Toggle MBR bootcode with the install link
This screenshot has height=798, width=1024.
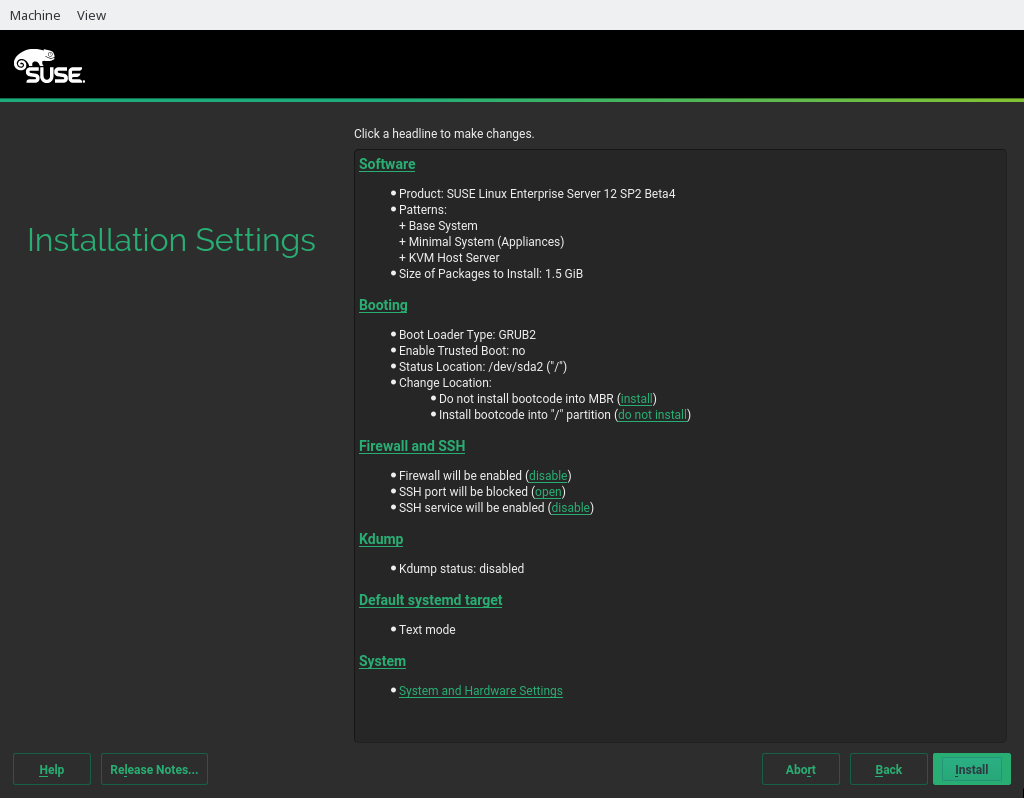click(x=637, y=399)
